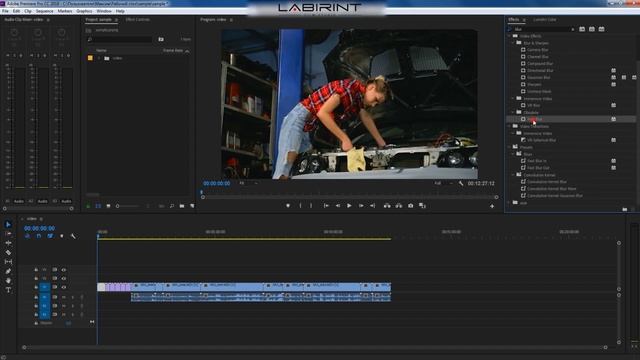This screenshot has width=640, height=360.
Task: Click Mark In button in Program monitor
Action: 300,206
